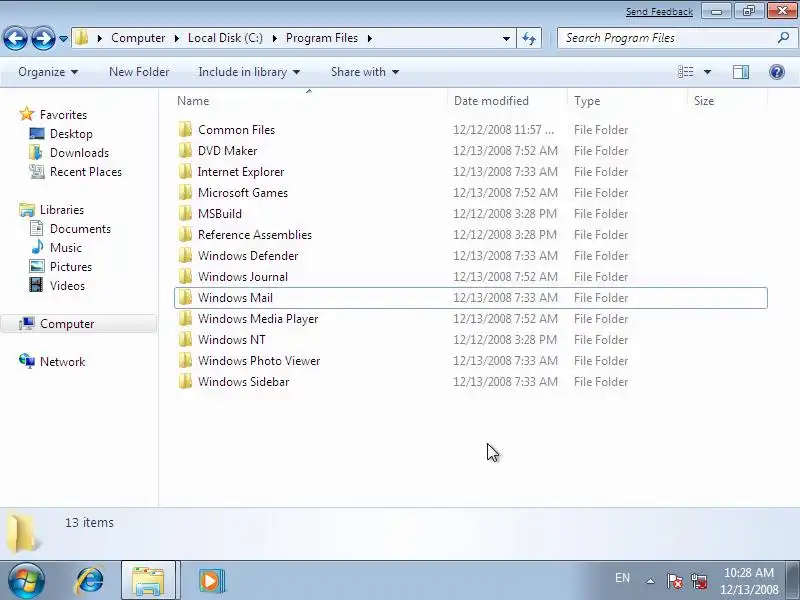This screenshot has height=600, width=800.
Task: Open the recent pages dropdown arrow
Action: point(63,39)
